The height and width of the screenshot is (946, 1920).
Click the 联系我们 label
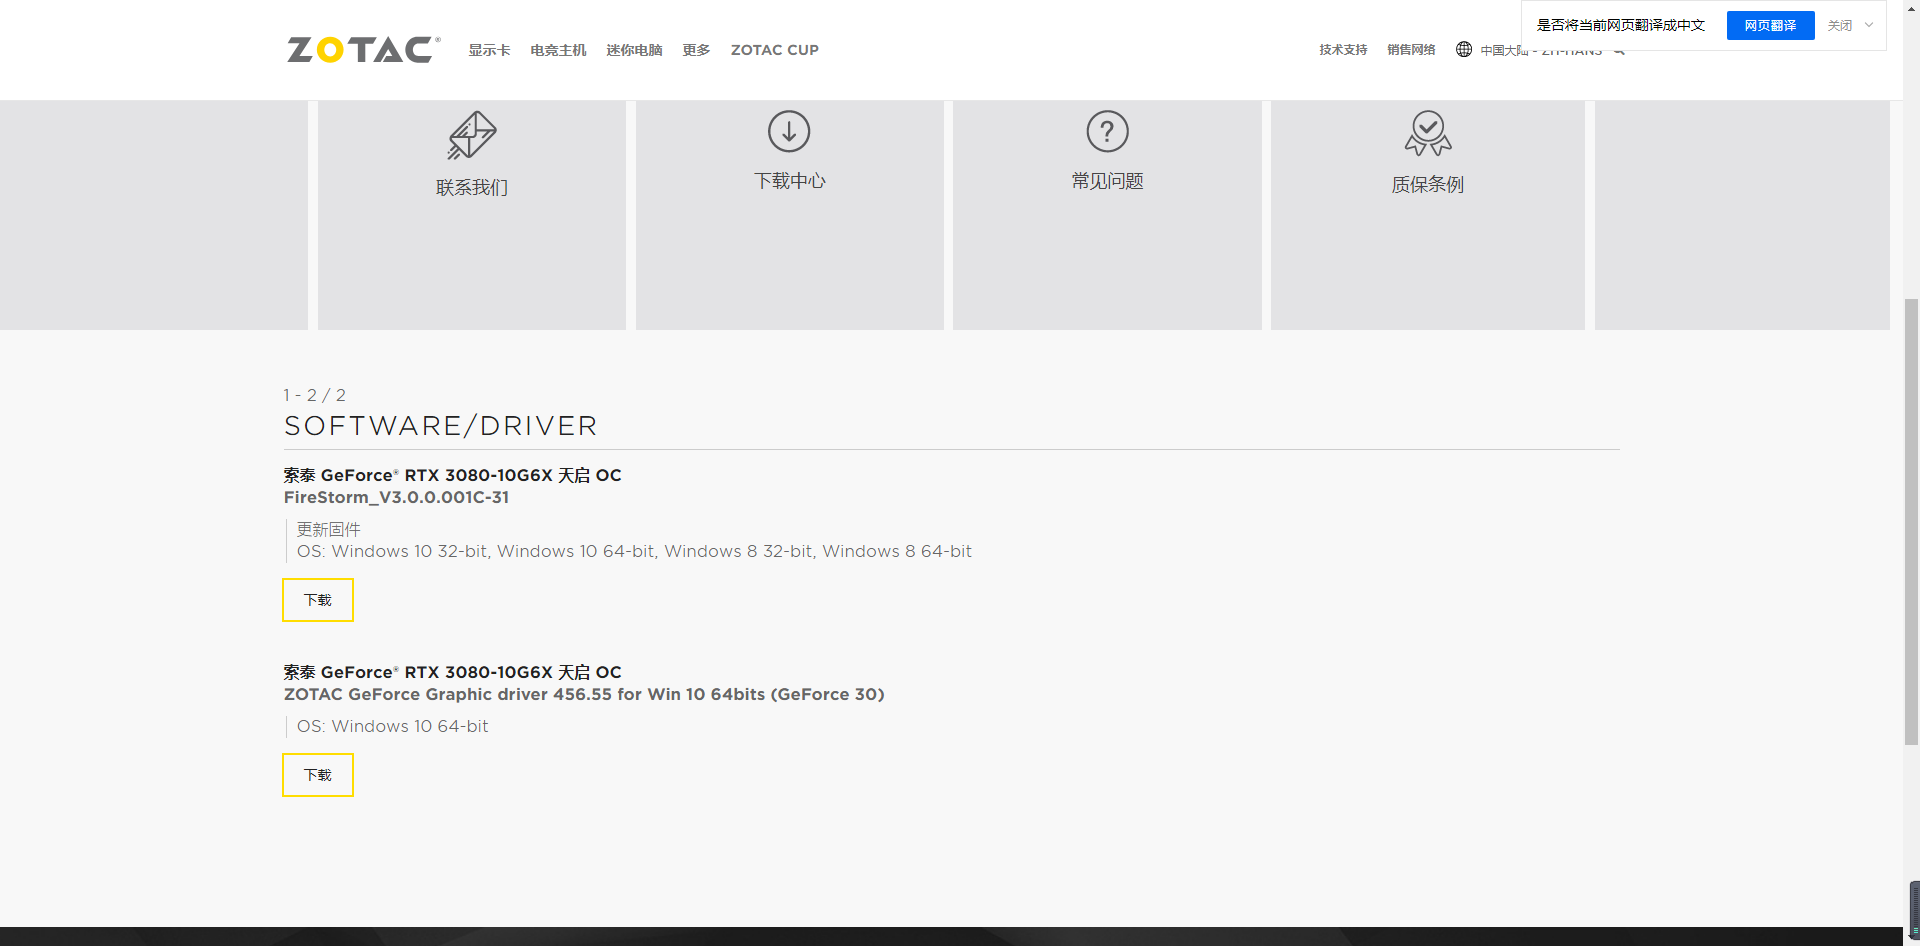pos(472,187)
